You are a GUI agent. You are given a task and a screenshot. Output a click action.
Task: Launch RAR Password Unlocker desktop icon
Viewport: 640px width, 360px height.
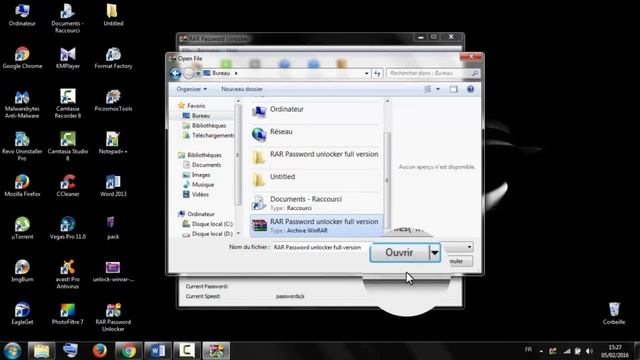(x=113, y=317)
